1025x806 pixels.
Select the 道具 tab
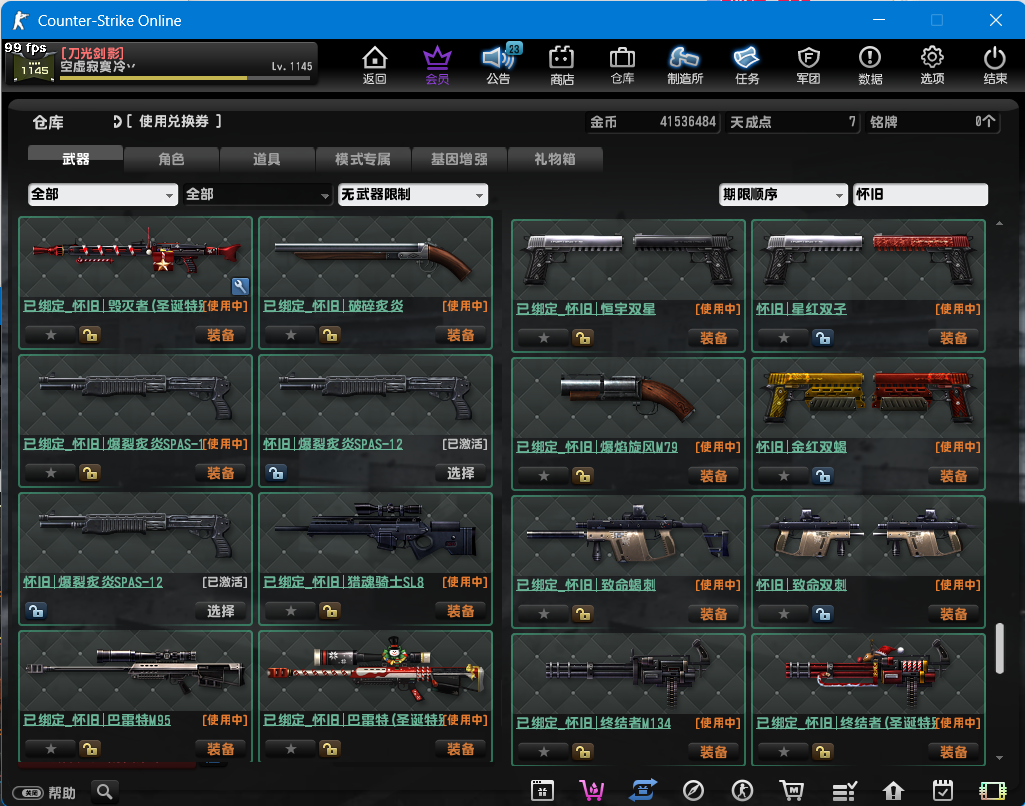(x=267, y=159)
